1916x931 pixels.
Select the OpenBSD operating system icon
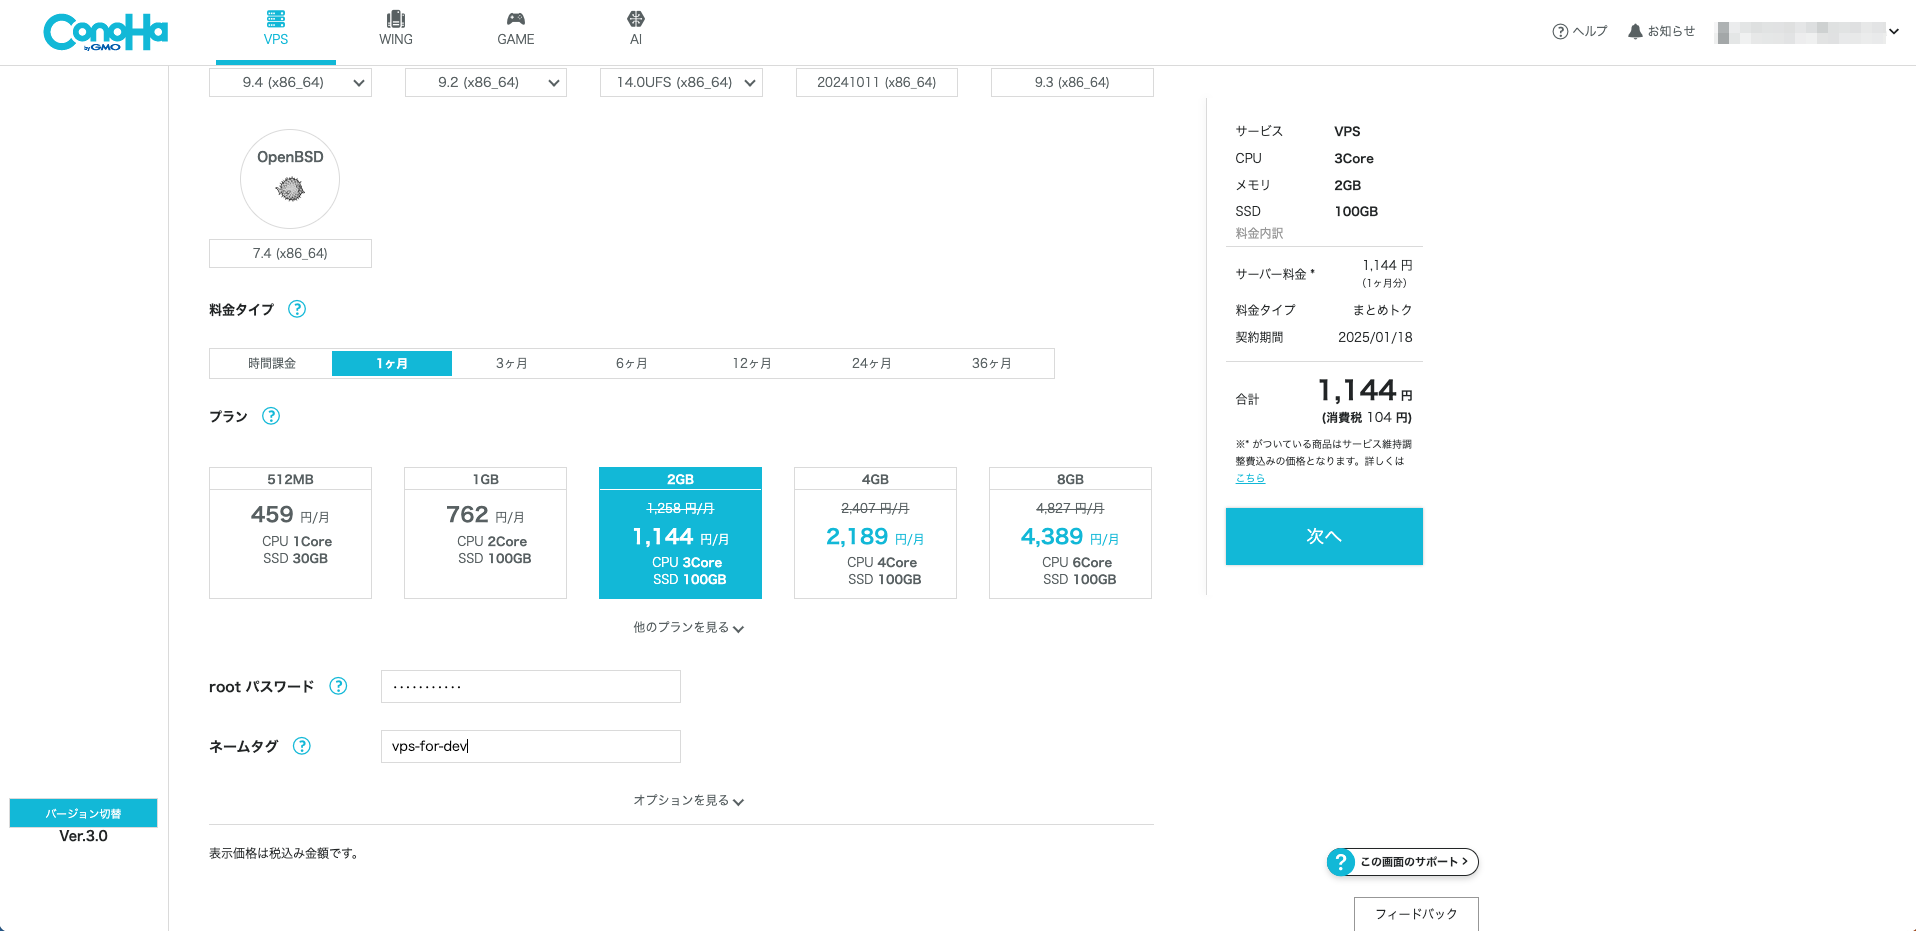click(290, 178)
